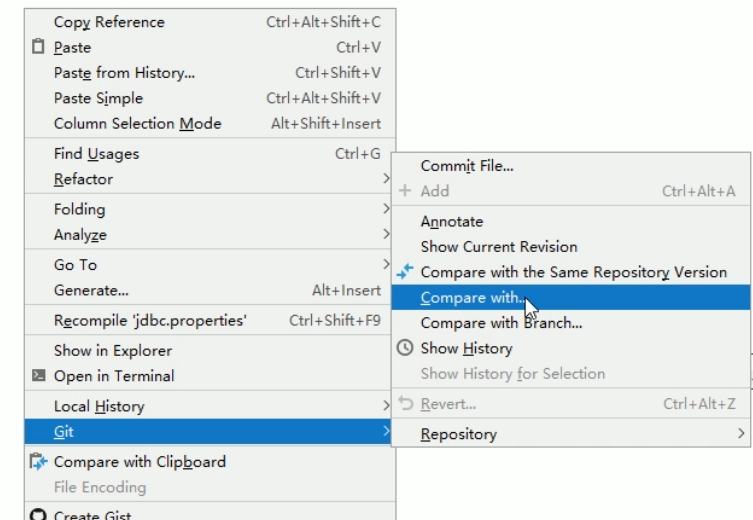The width and height of the screenshot is (753, 520).
Task: Click the Compare with Clipboard icon
Action: (37, 462)
